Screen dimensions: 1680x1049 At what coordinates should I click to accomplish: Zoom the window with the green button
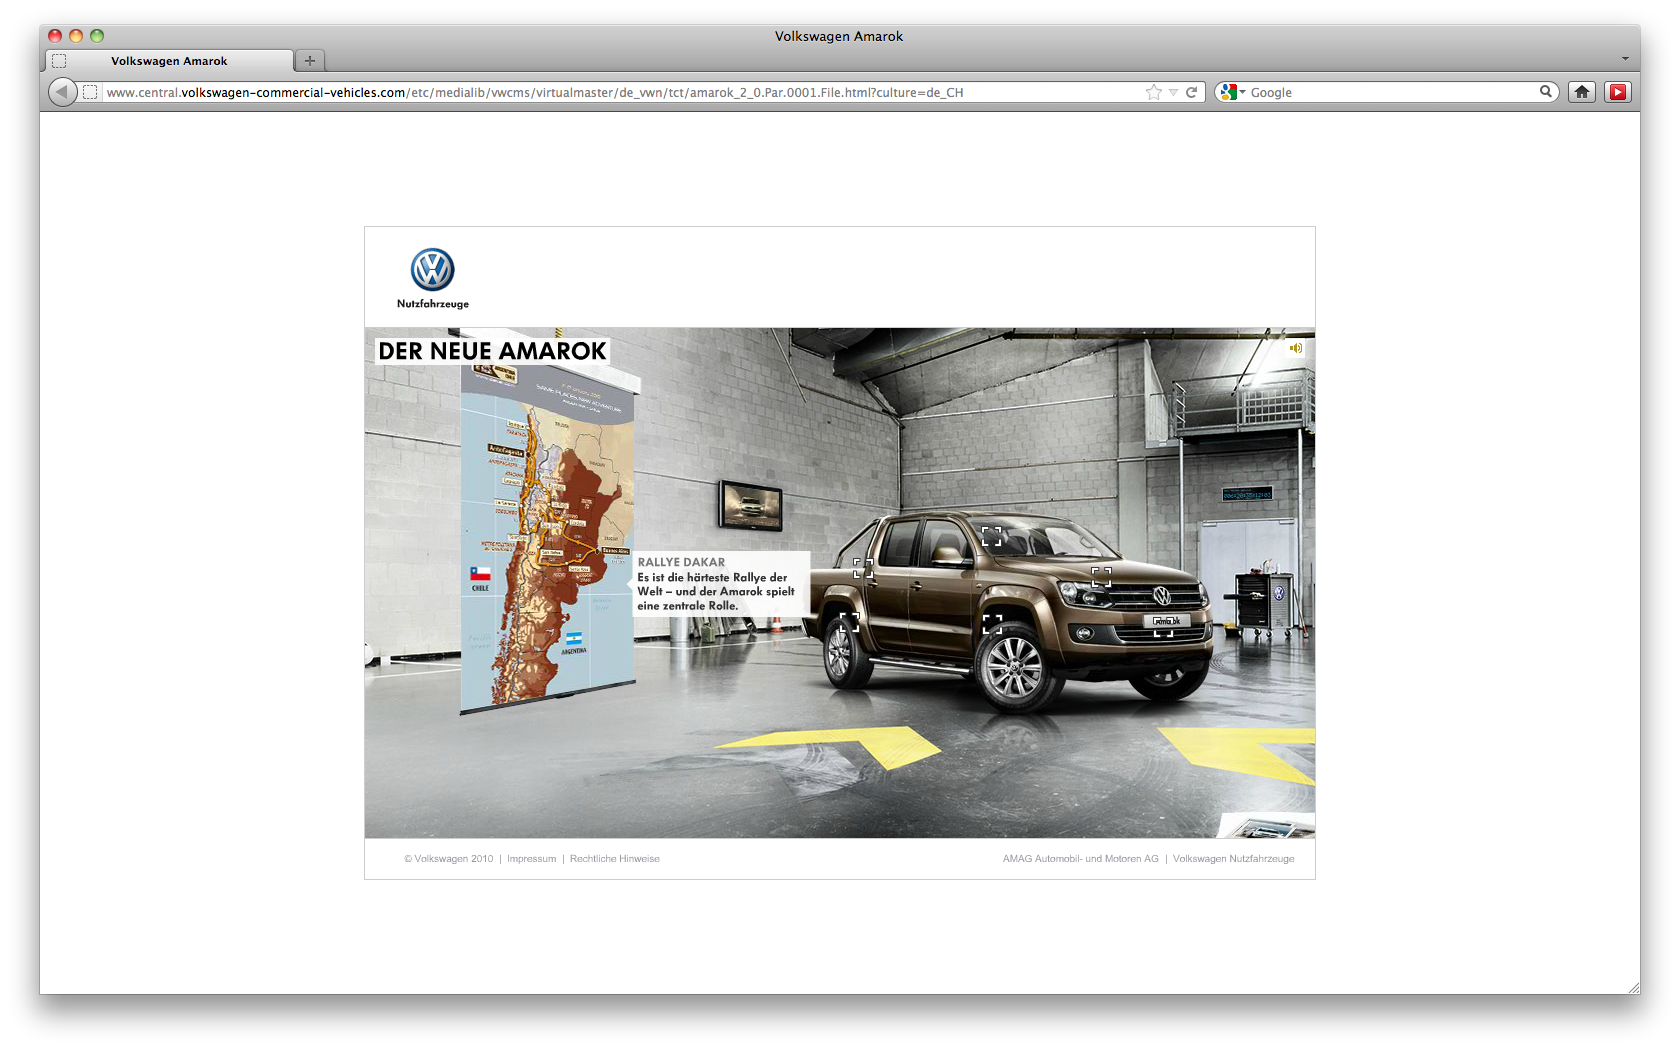point(97,36)
